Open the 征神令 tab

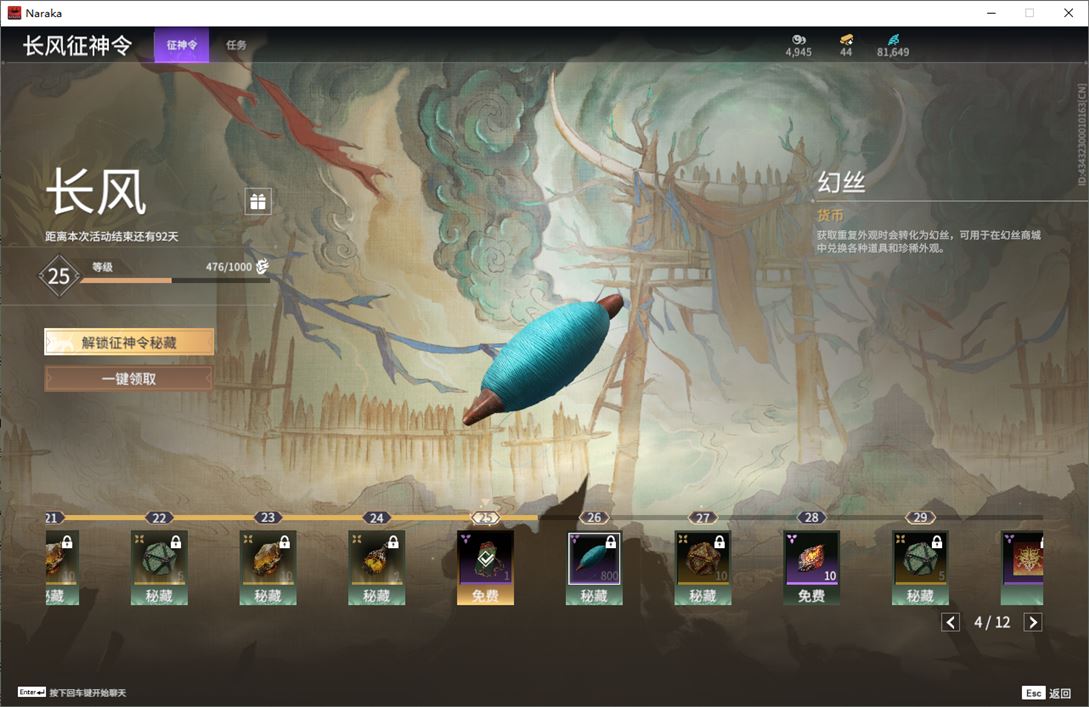tap(181, 45)
